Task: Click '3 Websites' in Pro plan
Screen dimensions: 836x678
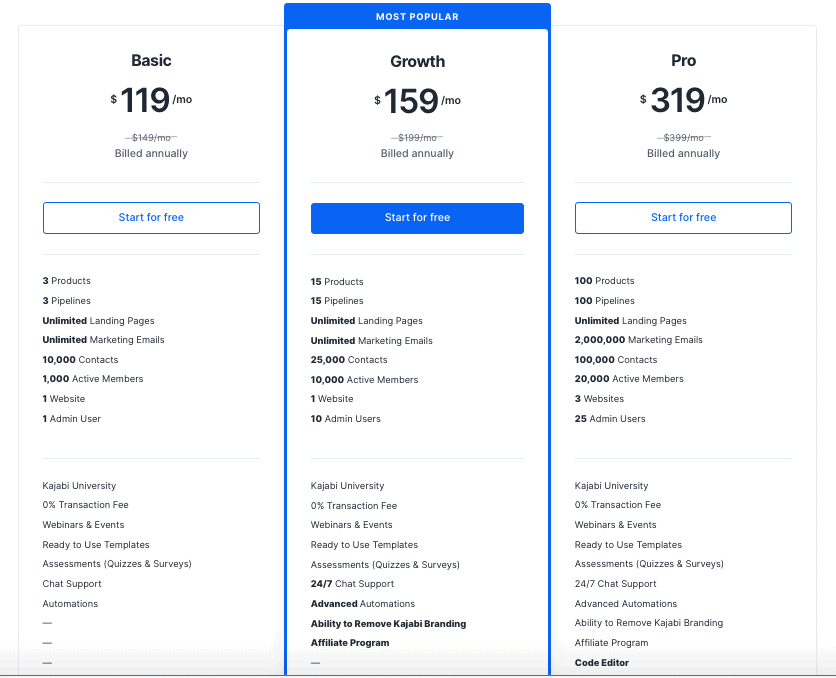Action: (599, 399)
